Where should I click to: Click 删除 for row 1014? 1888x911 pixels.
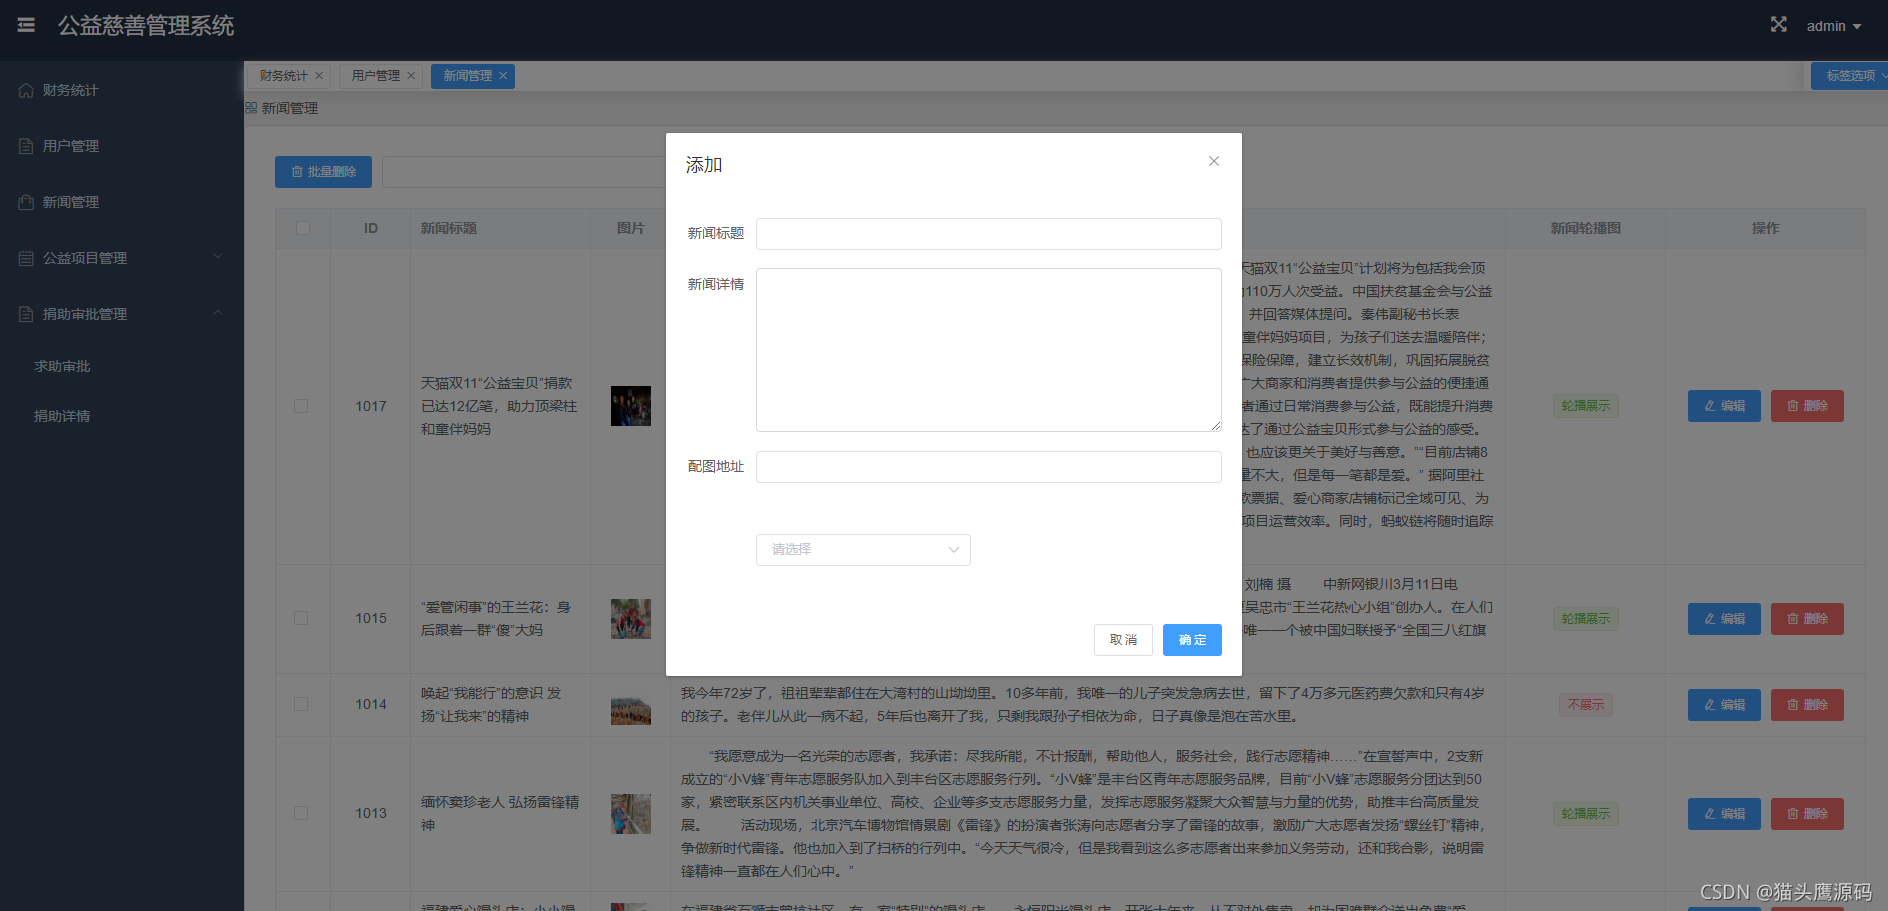[1807, 705]
